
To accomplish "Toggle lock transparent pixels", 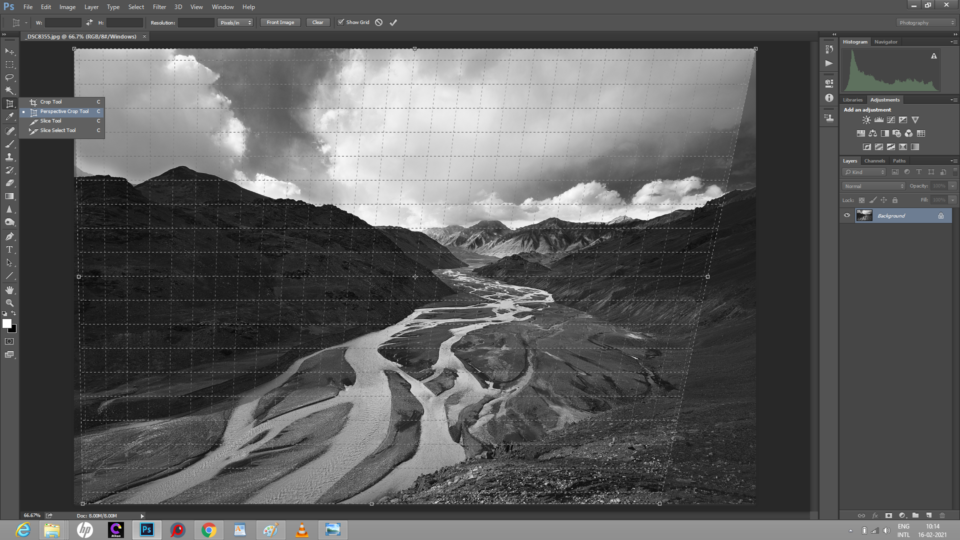I will tap(861, 200).
